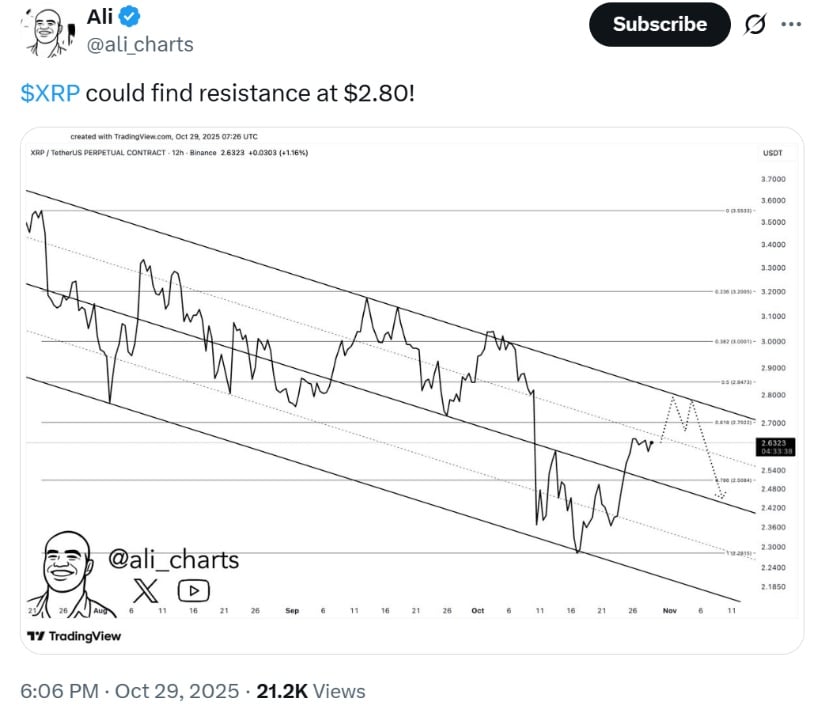Click the blue verified badge
Image resolution: width=825 pixels, height=706 pixels.
(x=129, y=16)
